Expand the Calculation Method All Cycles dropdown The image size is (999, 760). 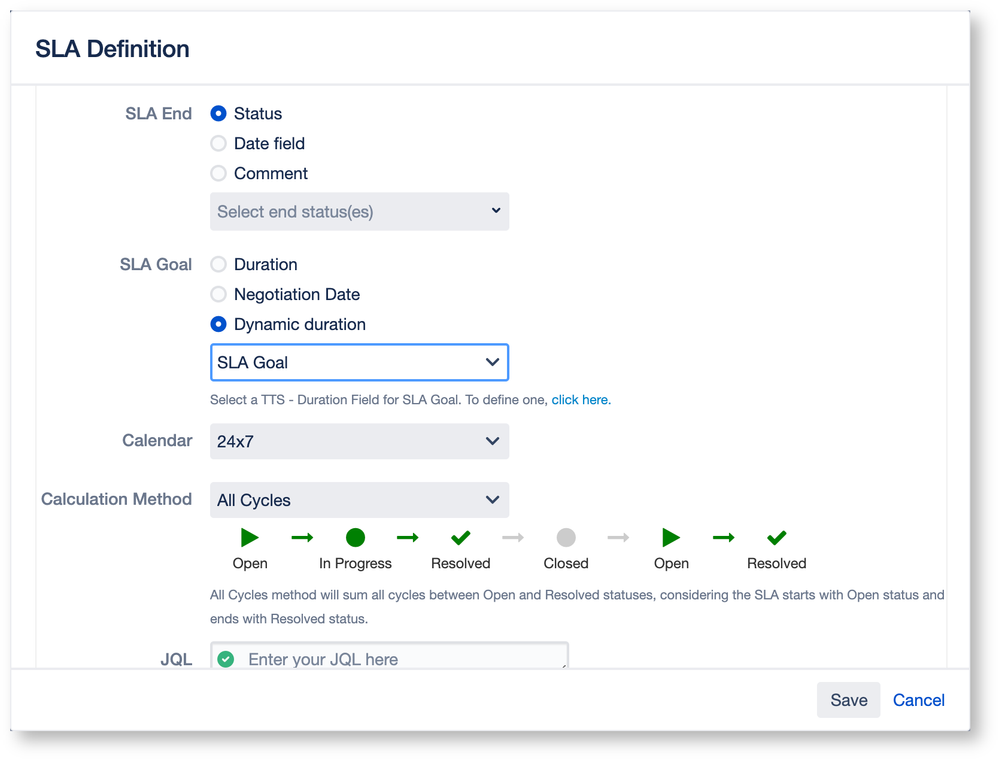pos(359,500)
